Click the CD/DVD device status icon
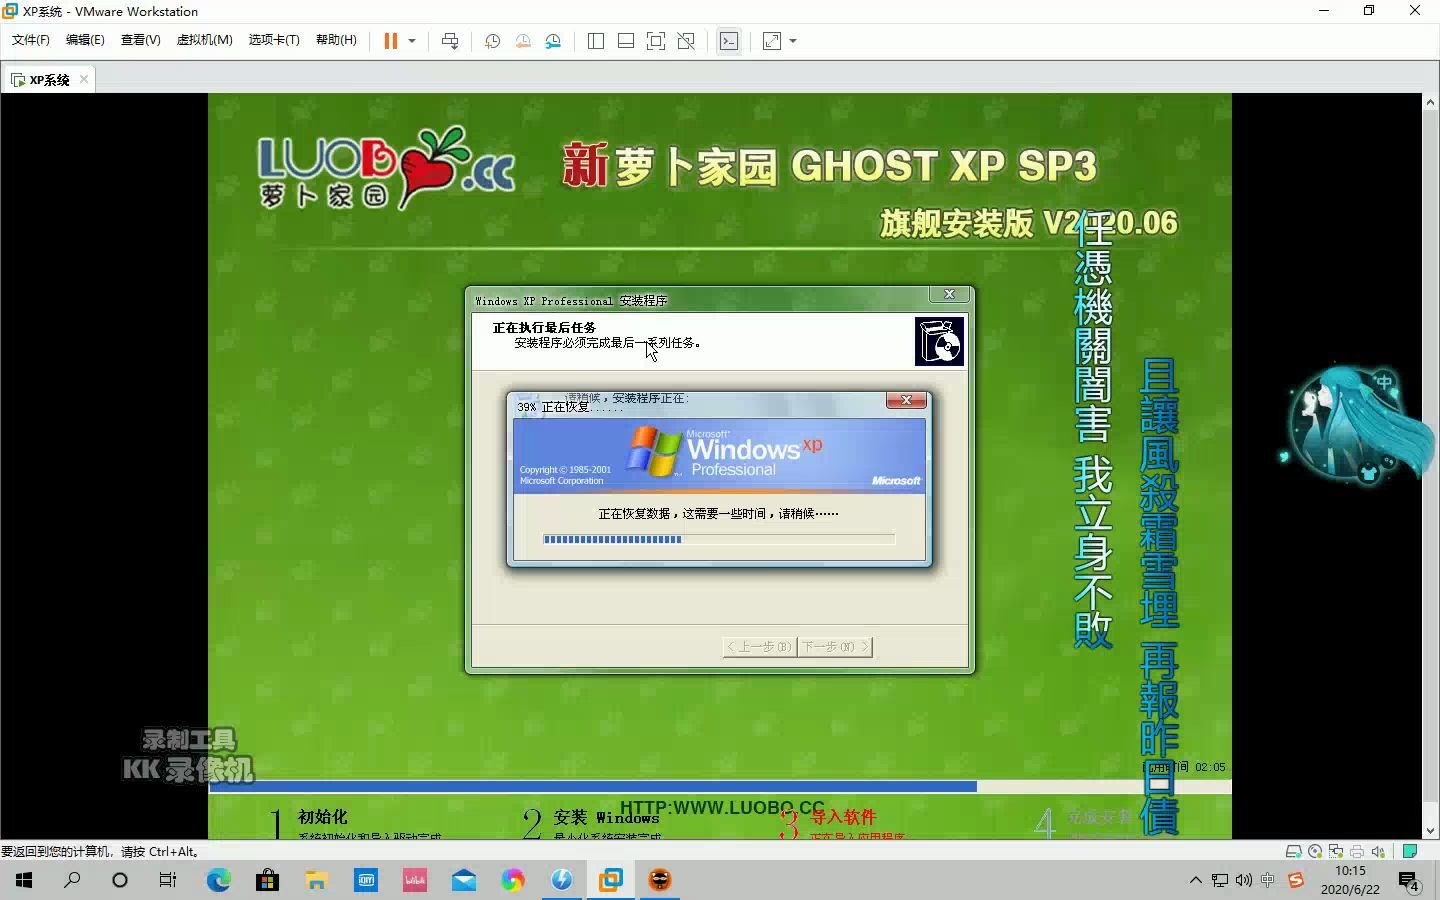Viewport: 1440px width, 900px height. point(1315,852)
